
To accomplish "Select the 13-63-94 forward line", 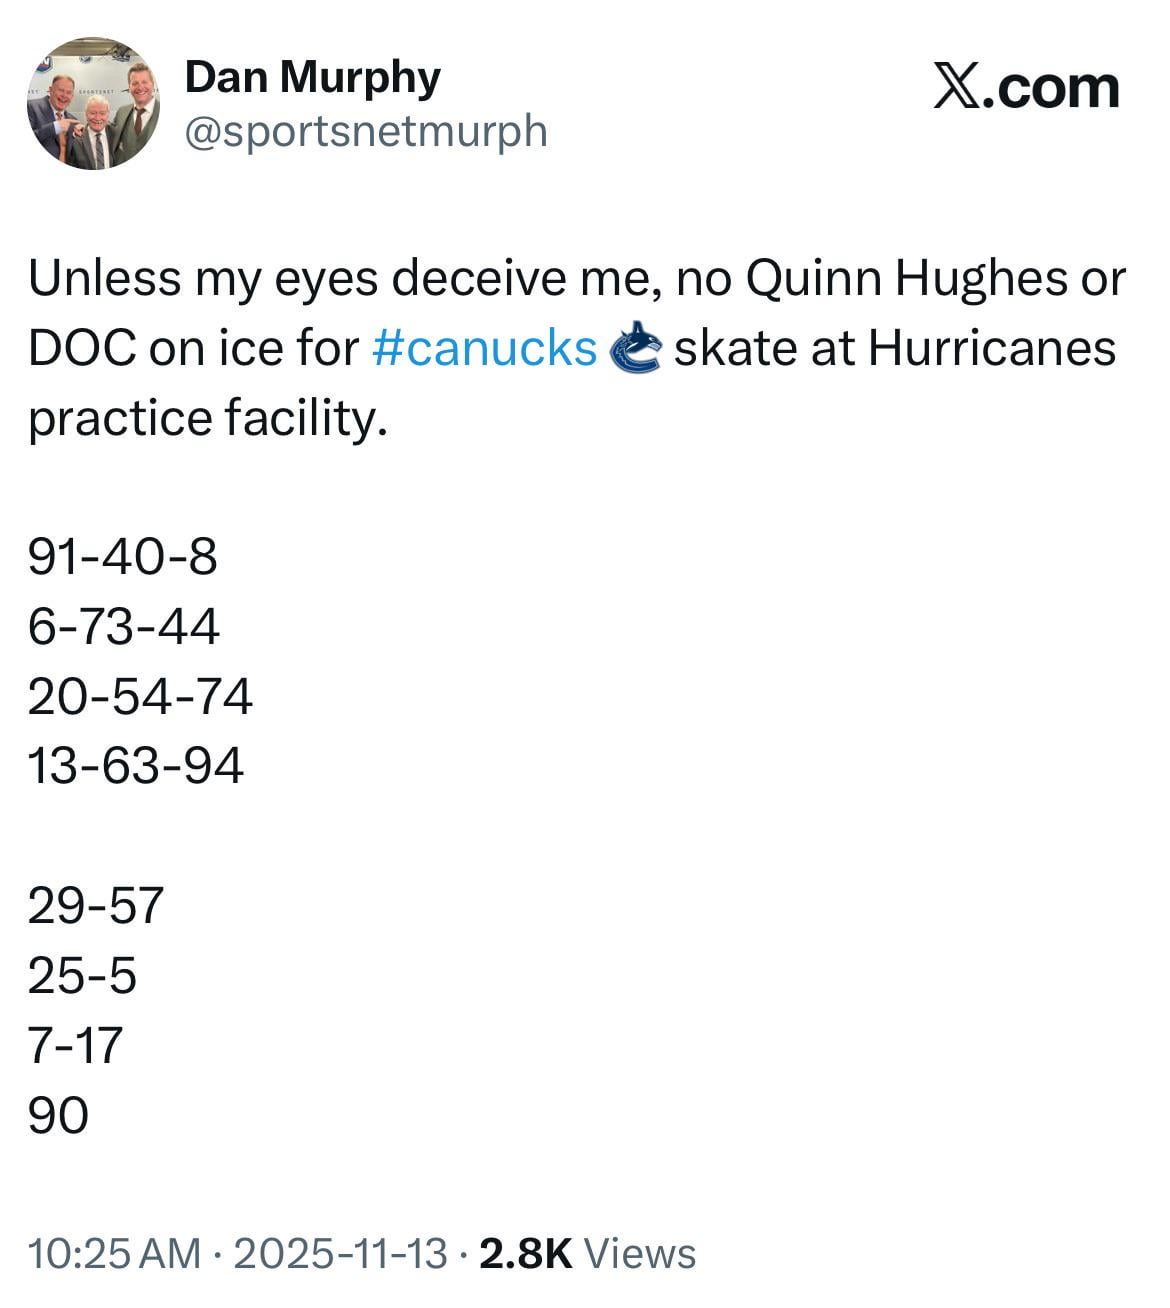I will 136,766.
